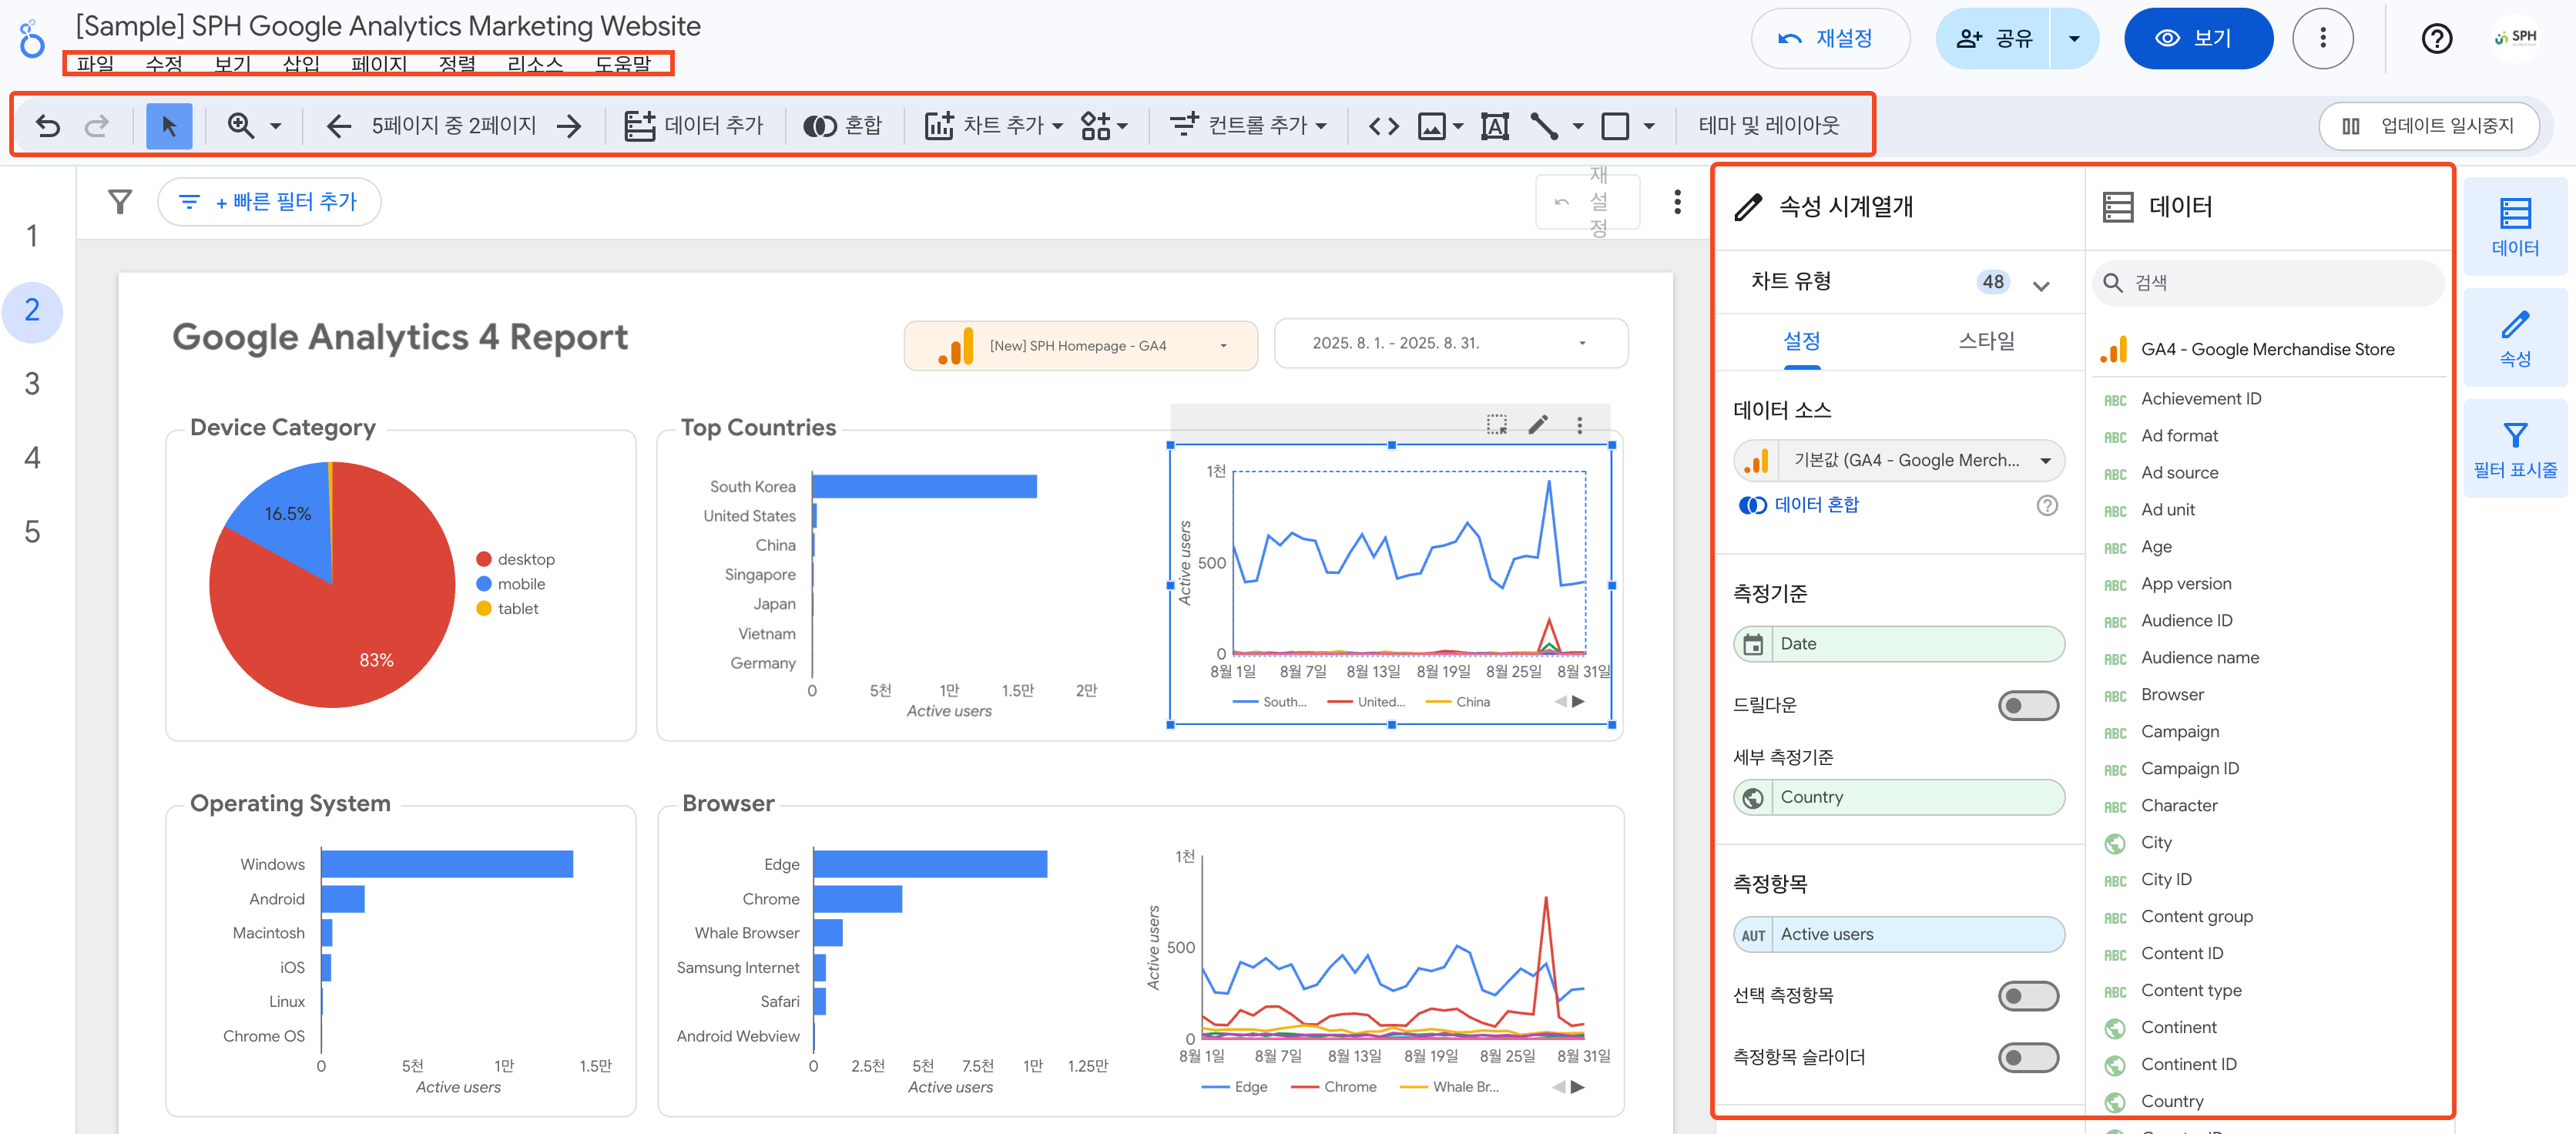Open the image insert tool

click(1433, 126)
